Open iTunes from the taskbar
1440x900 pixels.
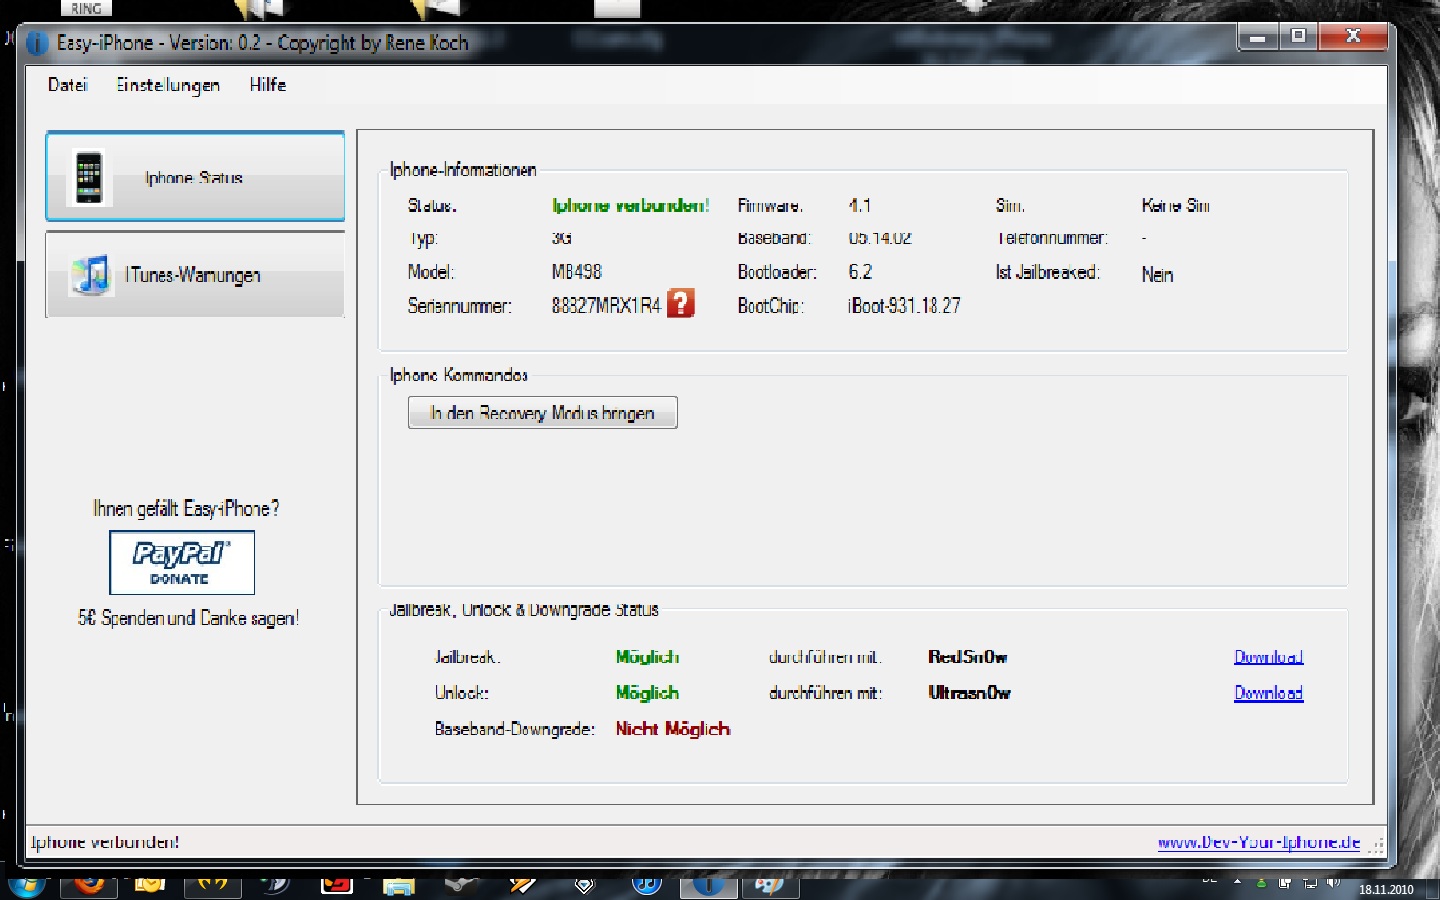click(646, 886)
